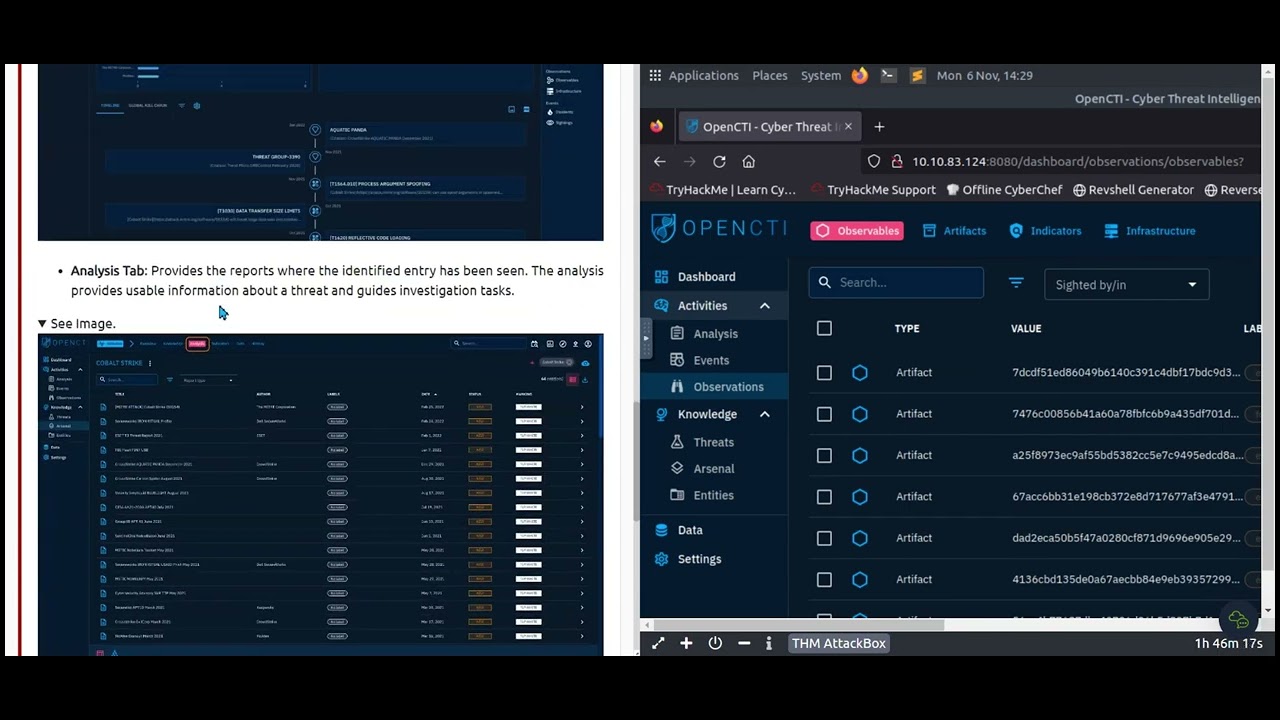Click the green chat bubble icon

coord(1238,620)
